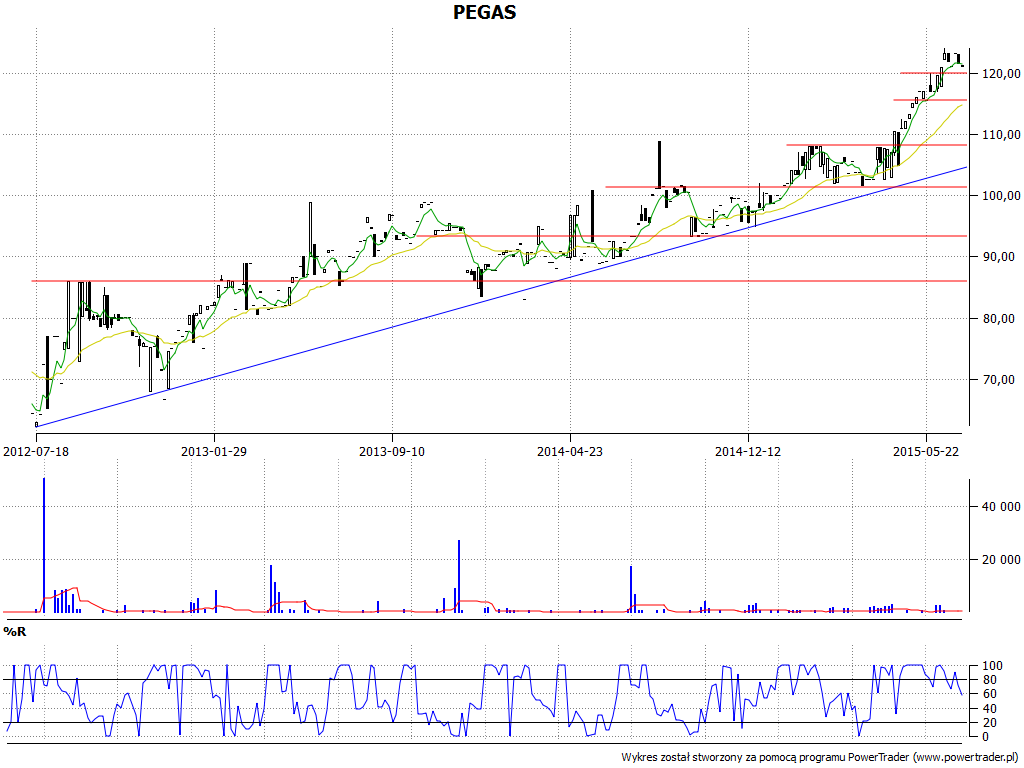1024x768 pixels.
Task: Select the 2013-01-29 date label
Action: pyautogui.click(x=214, y=451)
